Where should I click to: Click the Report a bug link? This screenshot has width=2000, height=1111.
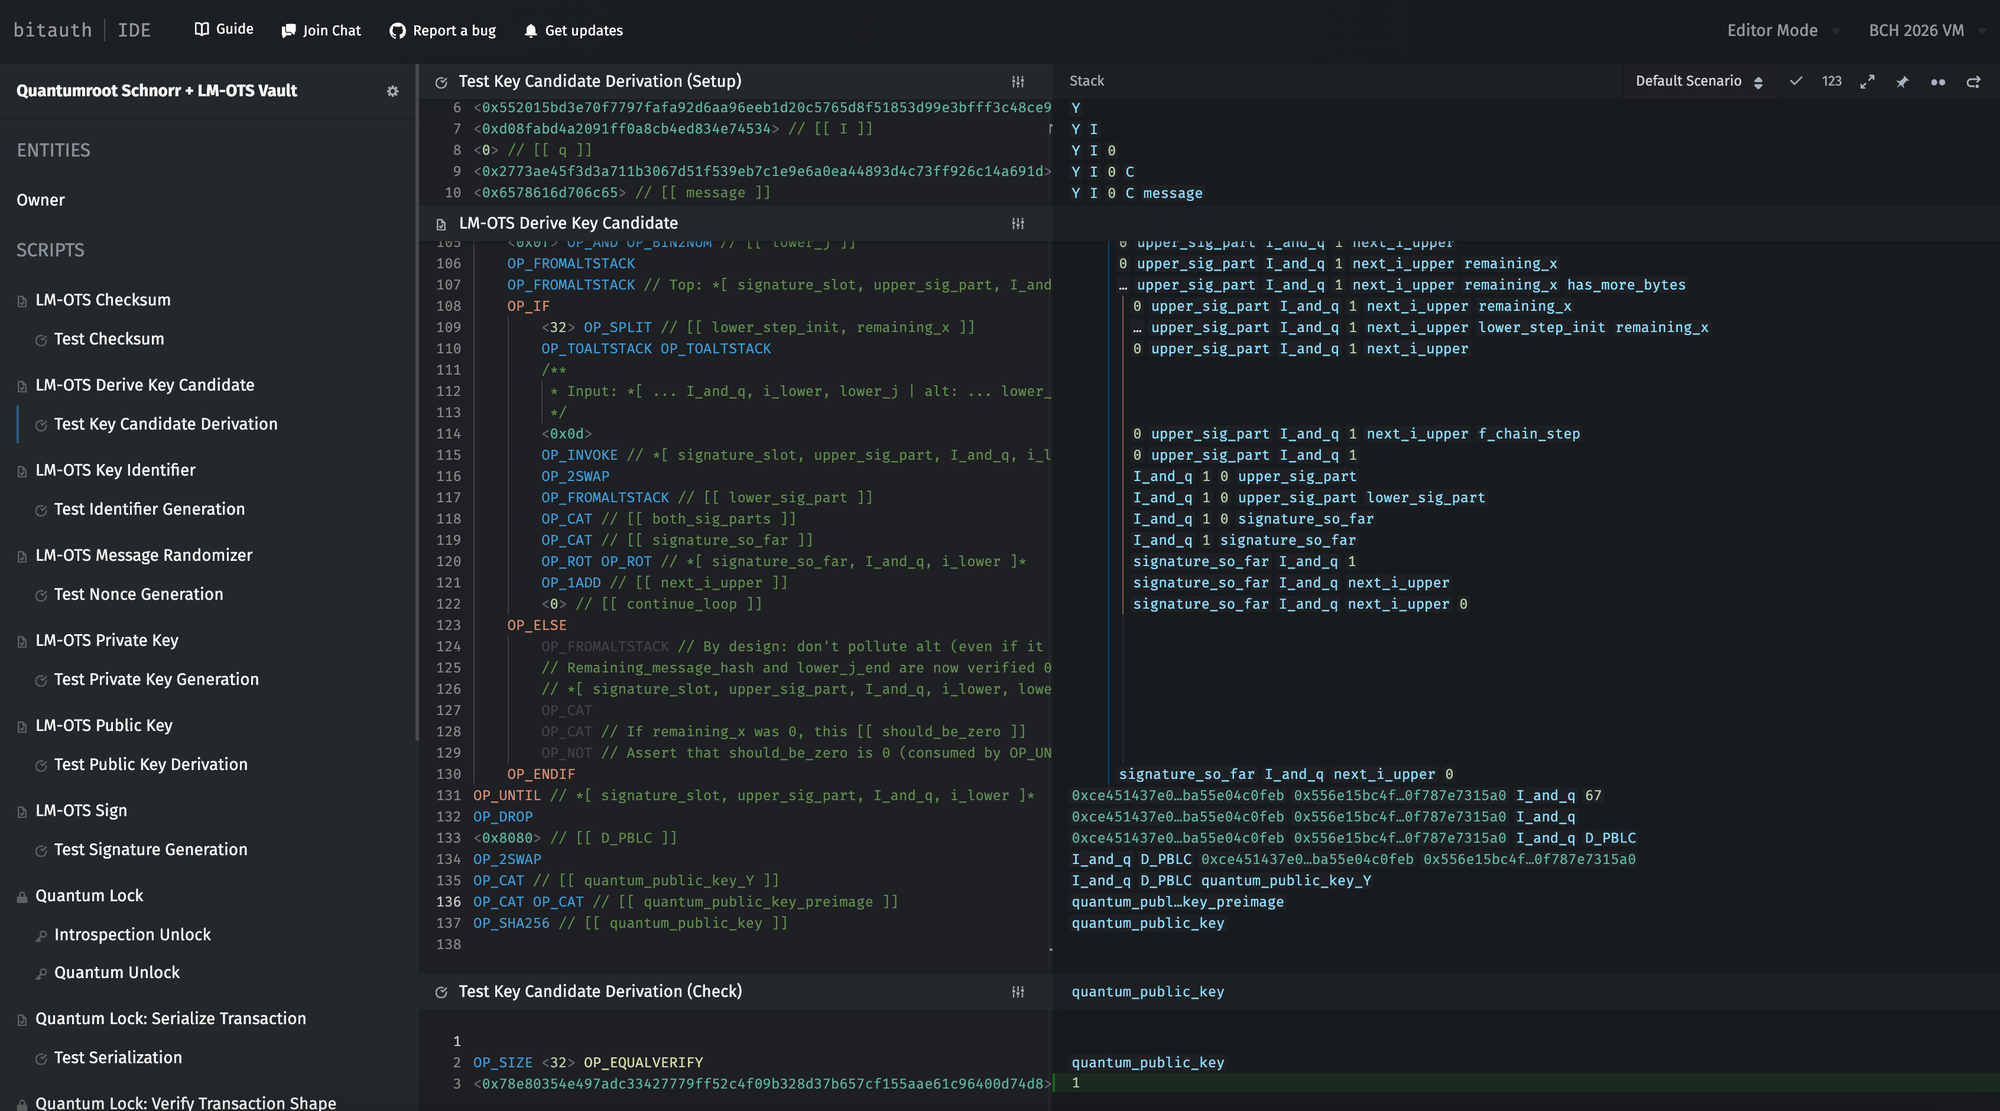pyautogui.click(x=442, y=30)
